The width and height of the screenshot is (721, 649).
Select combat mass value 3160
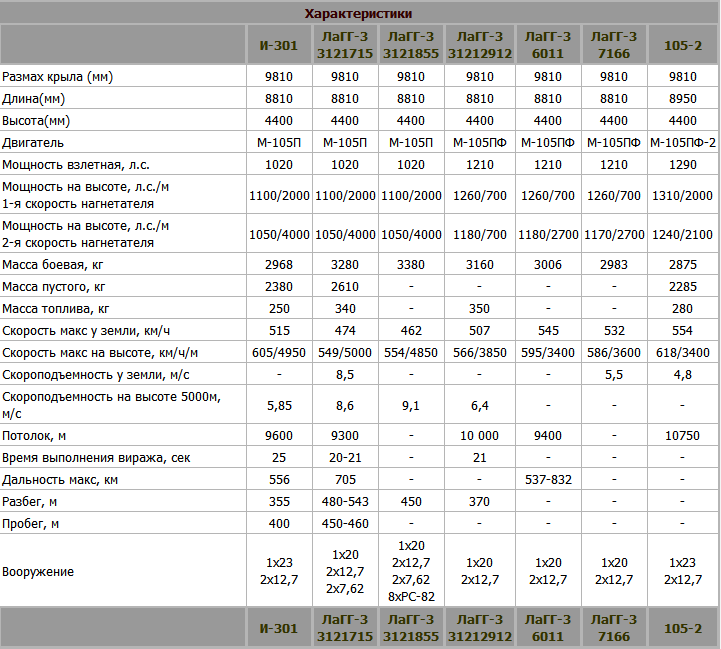(480, 264)
